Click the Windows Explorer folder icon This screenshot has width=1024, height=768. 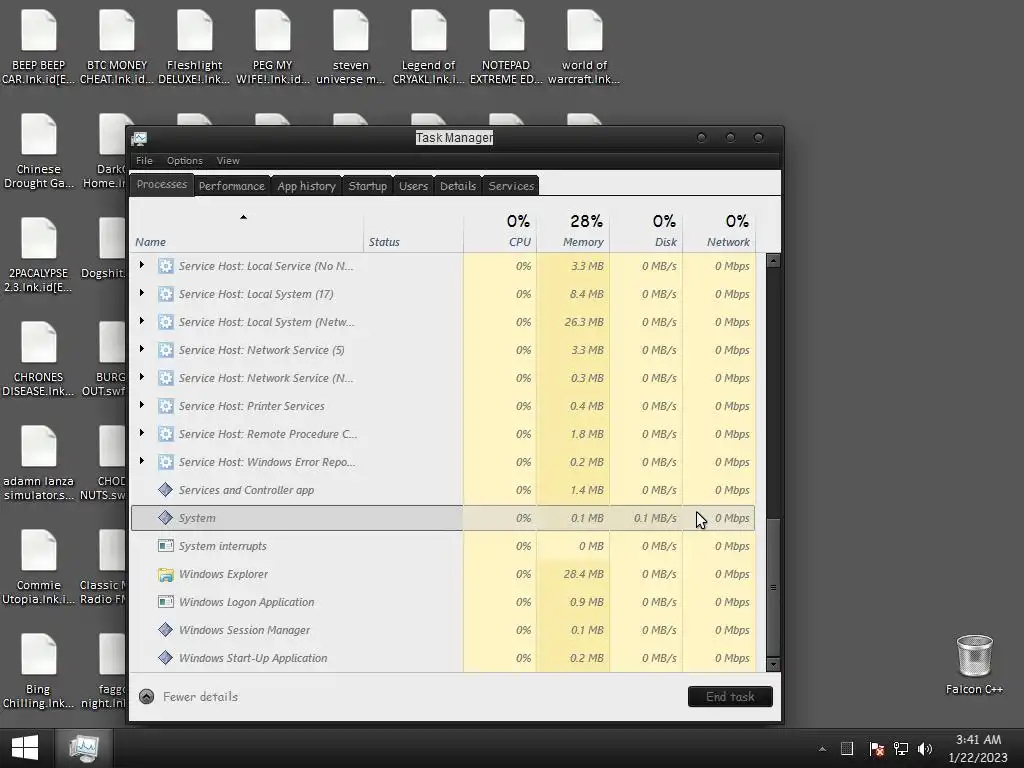click(166, 574)
